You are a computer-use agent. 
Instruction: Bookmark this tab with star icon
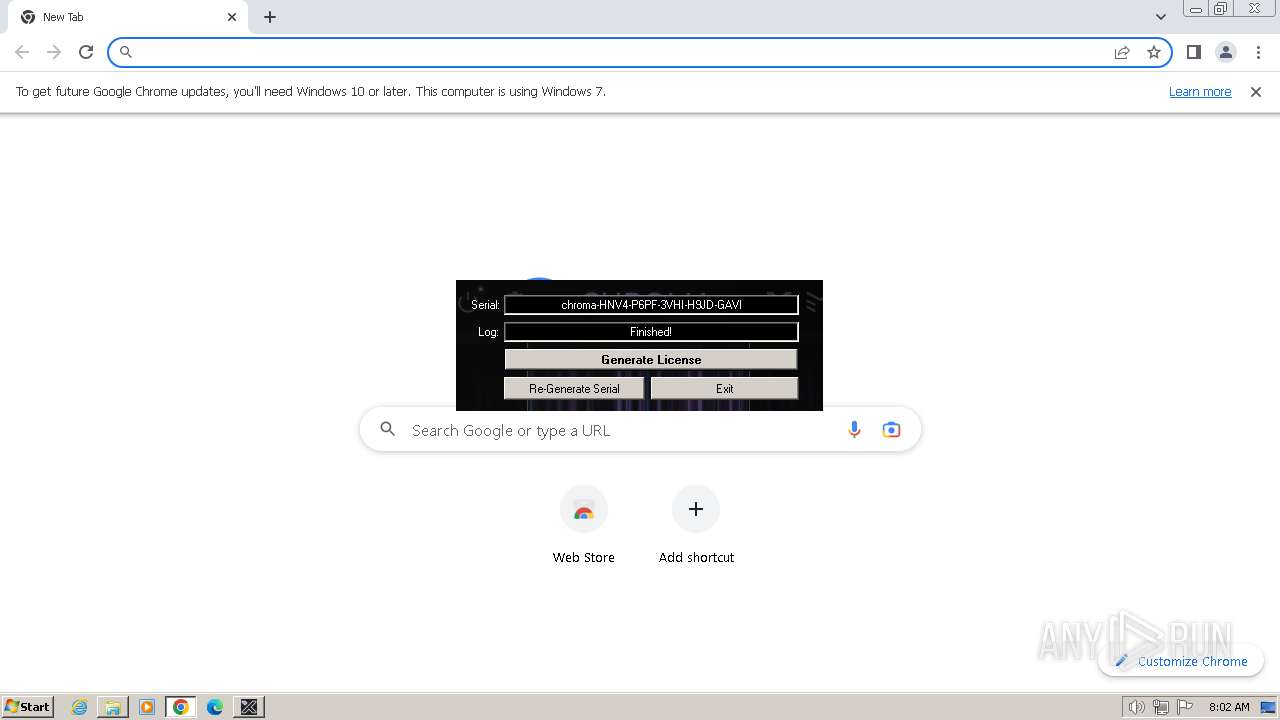tap(1154, 52)
